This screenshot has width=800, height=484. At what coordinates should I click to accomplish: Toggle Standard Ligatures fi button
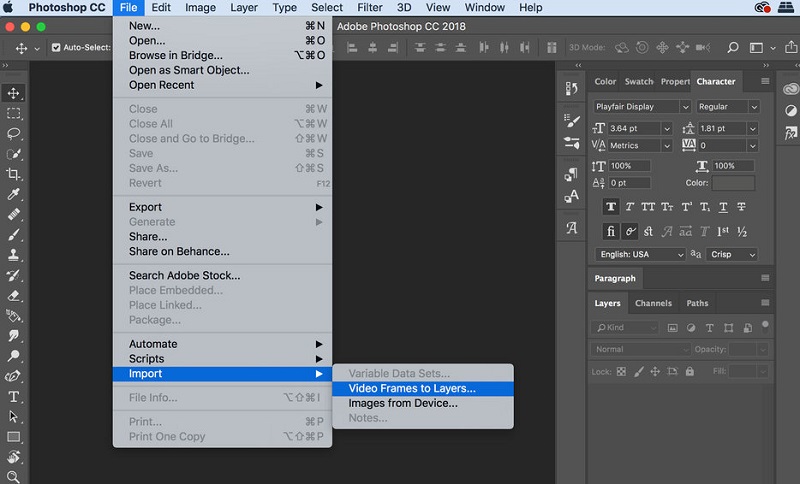[x=611, y=232]
